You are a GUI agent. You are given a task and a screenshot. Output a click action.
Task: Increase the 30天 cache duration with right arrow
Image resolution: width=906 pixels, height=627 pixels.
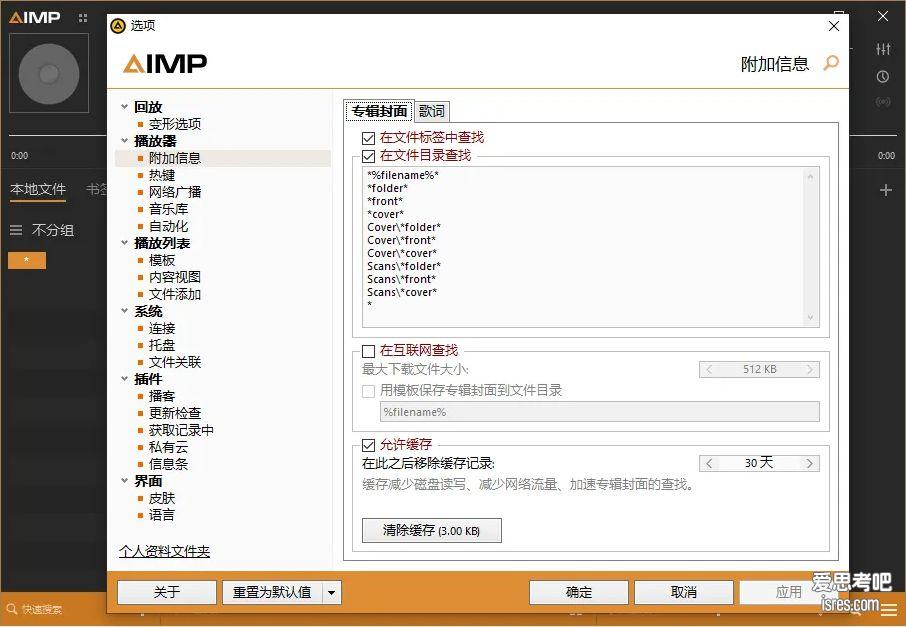(810, 463)
